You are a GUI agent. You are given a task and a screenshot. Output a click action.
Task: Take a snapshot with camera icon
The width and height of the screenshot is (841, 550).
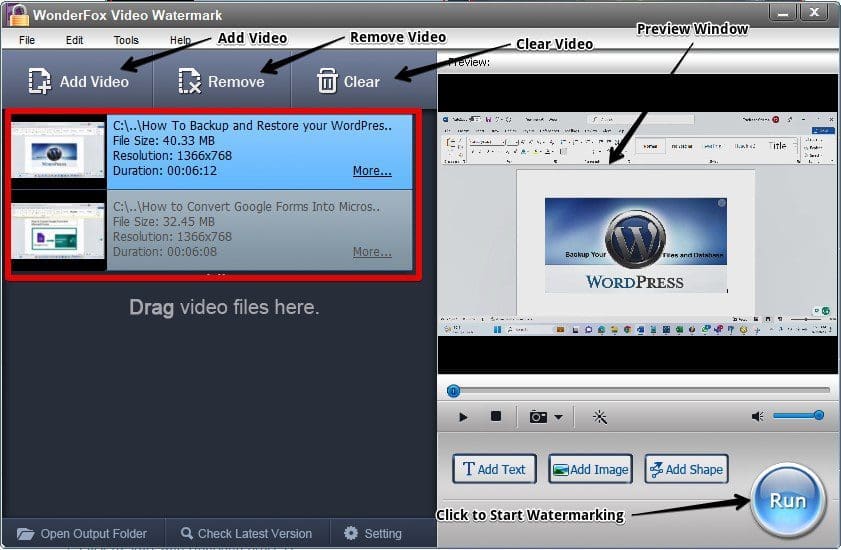538,417
